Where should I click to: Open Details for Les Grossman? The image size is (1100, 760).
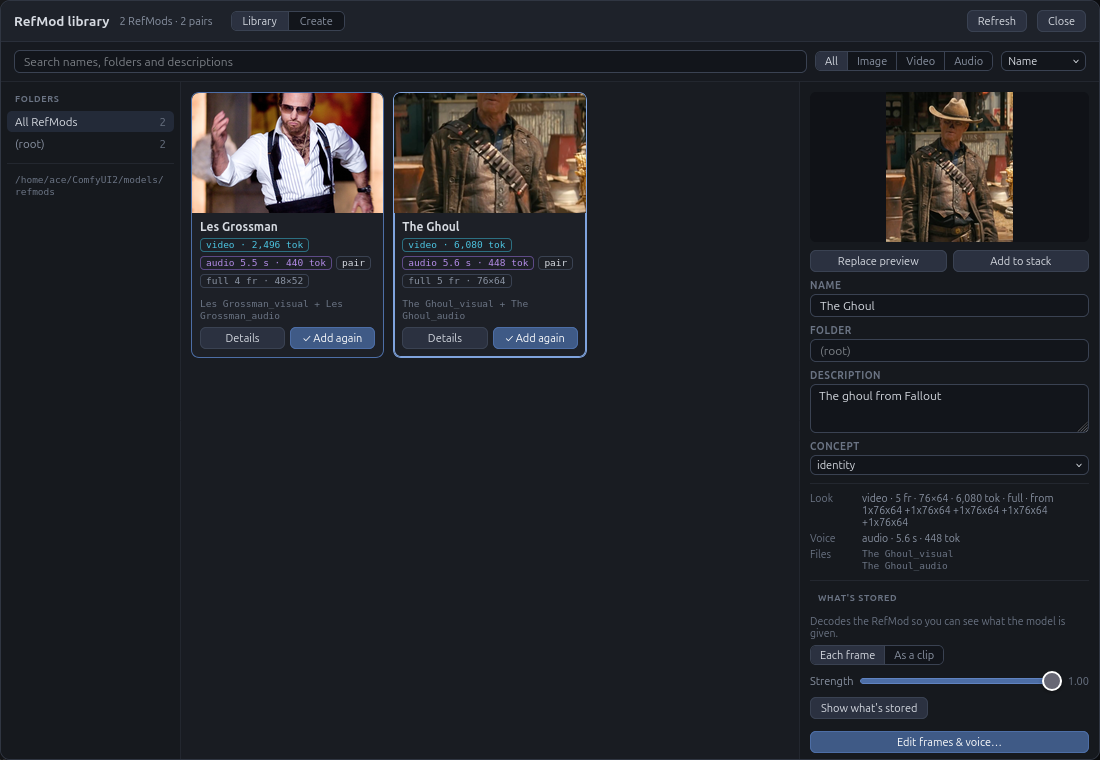click(x=242, y=338)
